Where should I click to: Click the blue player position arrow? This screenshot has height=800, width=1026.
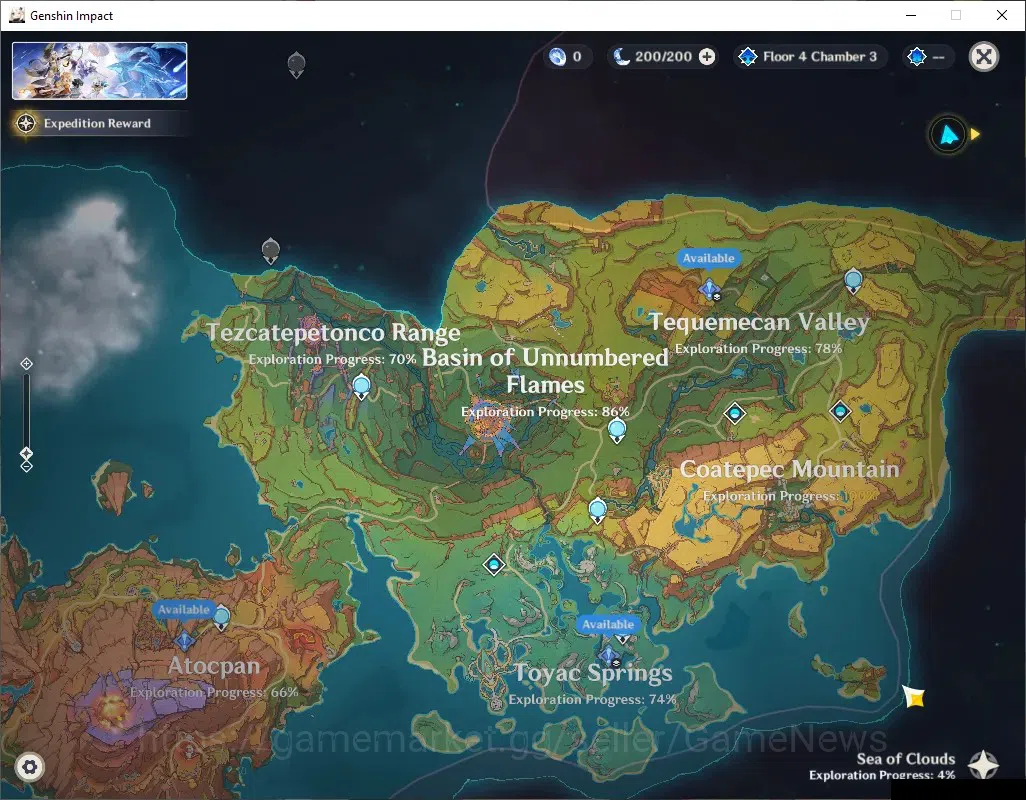(x=948, y=135)
